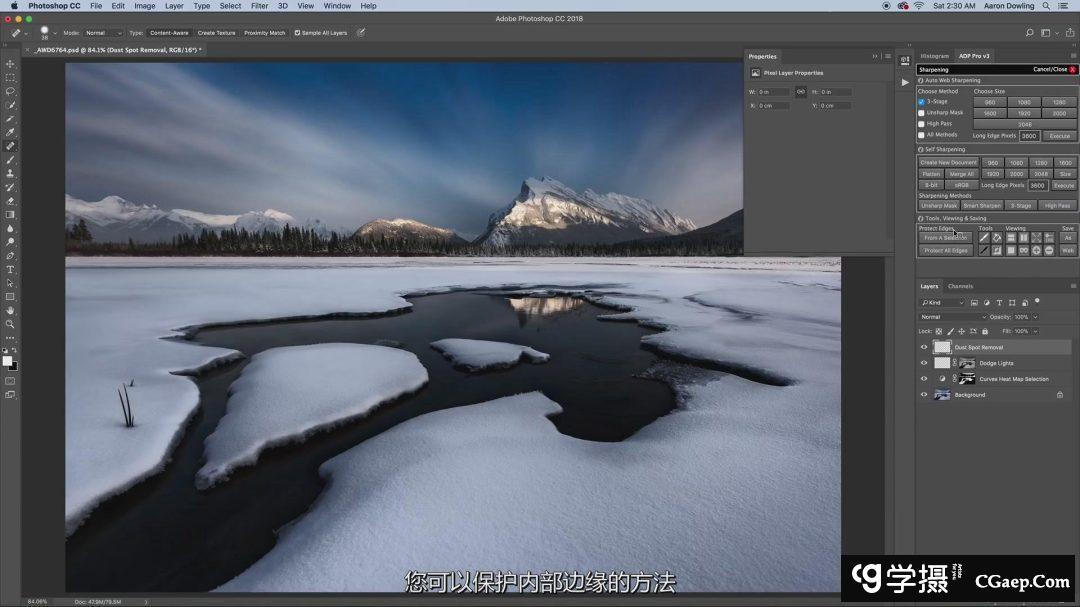
Task: Click the Protect All Edges button
Action: point(945,250)
